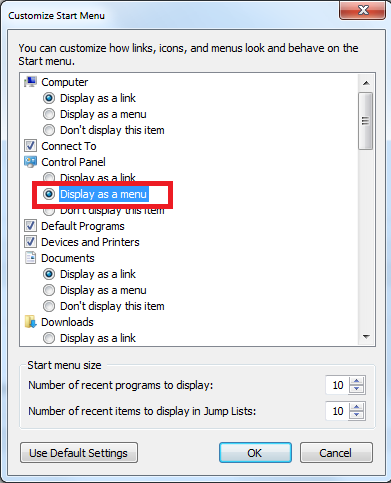The image size is (391, 483).
Task: Select Computer 'Display as a menu' radio
Action: coord(49,114)
